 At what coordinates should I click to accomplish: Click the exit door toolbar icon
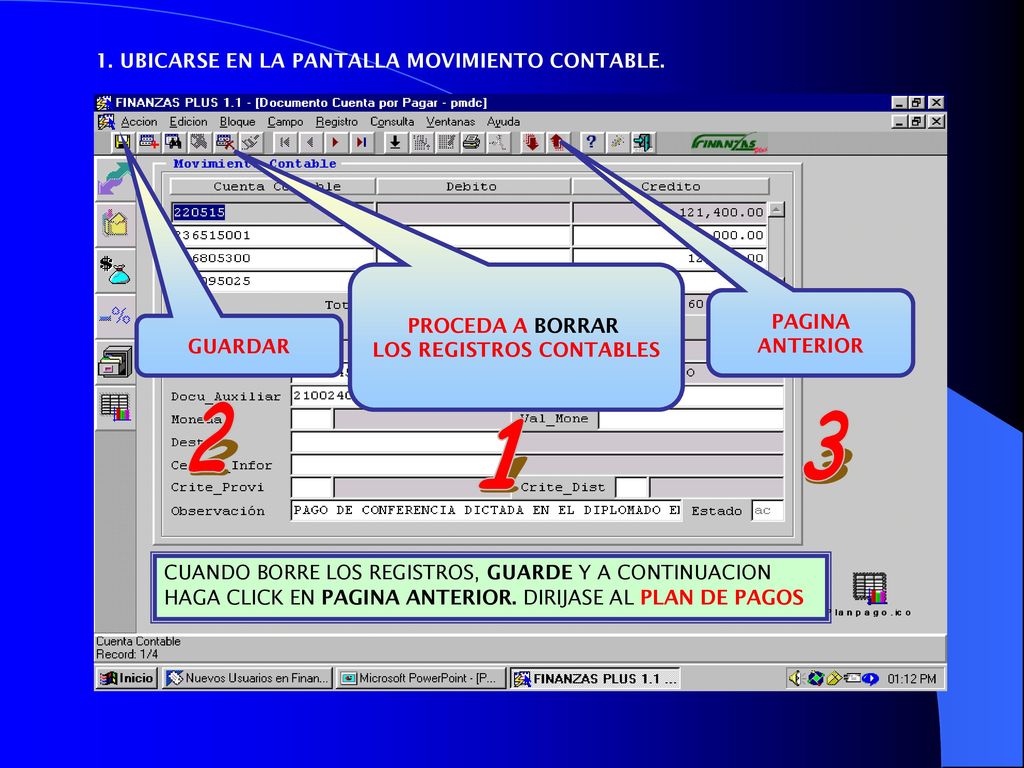click(643, 142)
